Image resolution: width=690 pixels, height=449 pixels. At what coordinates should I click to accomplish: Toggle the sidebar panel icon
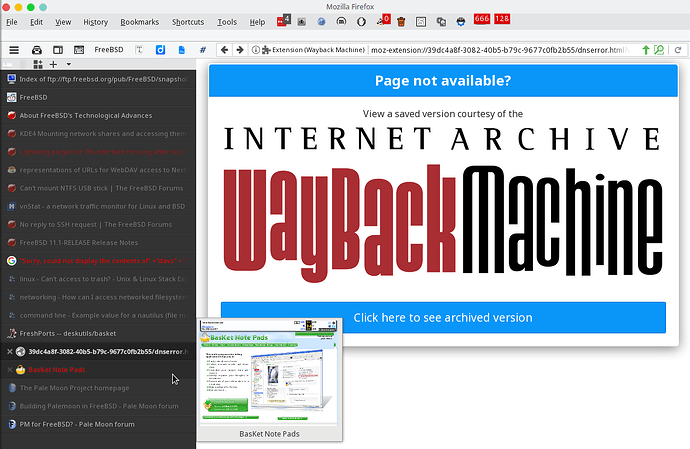click(x=58, y=50)
